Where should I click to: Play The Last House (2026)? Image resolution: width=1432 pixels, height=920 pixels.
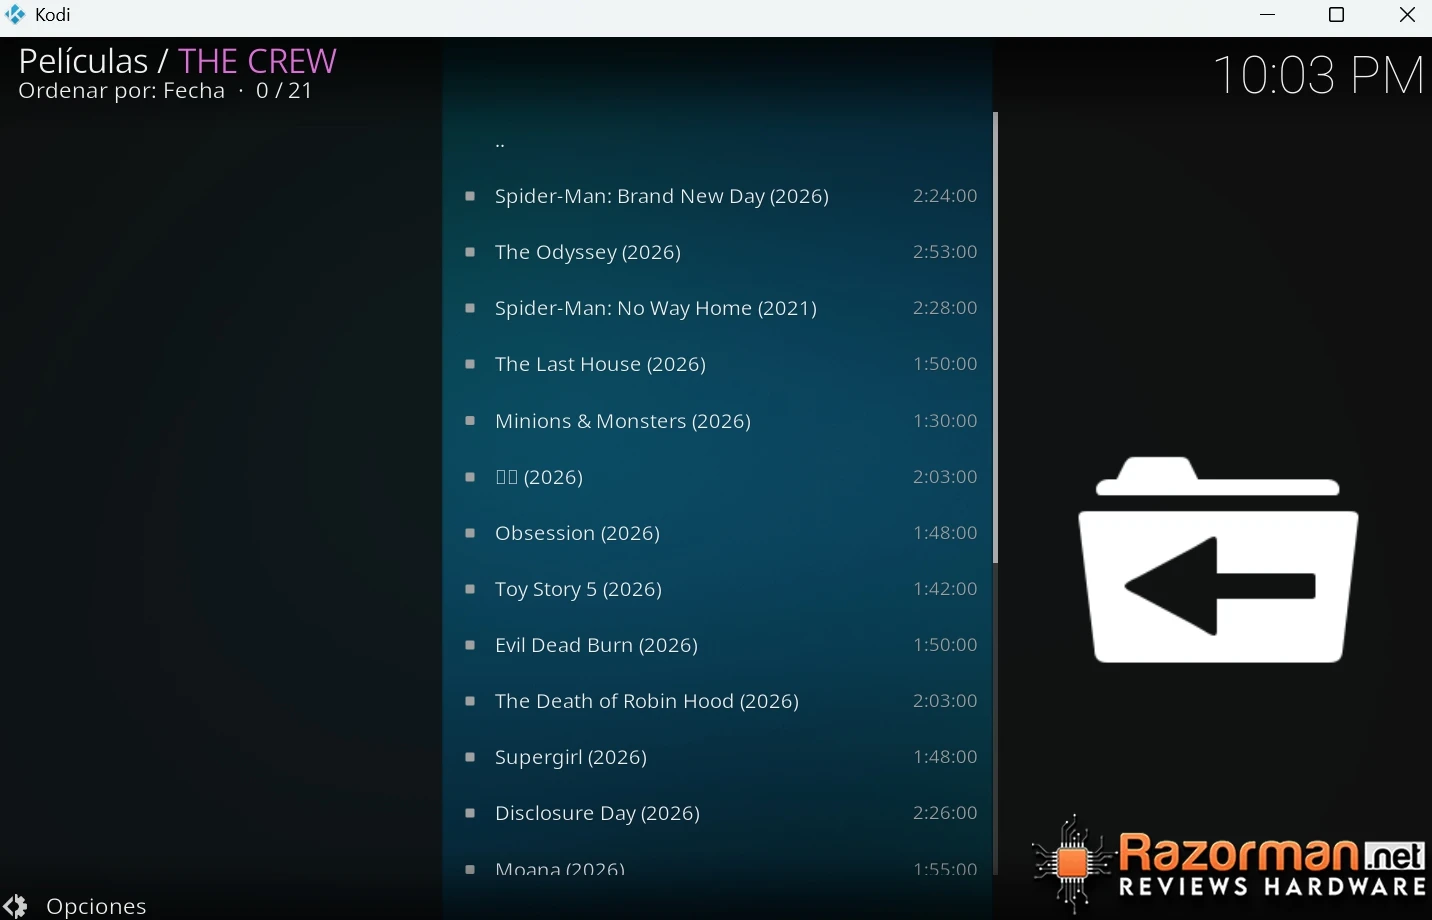tap(718, 364)
